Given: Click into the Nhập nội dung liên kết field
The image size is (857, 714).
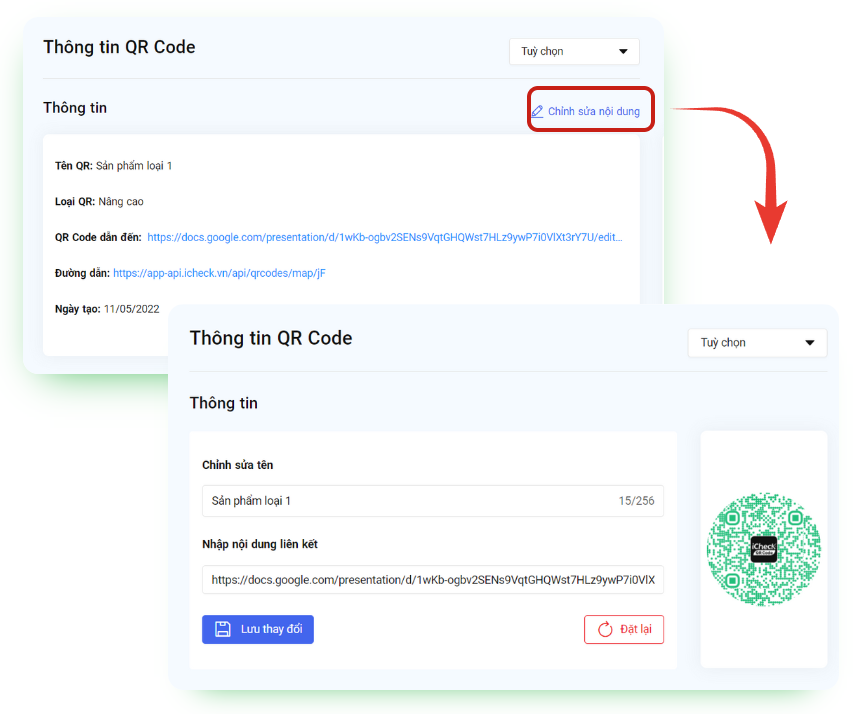Looking at the screenshot, I should 432,579.
